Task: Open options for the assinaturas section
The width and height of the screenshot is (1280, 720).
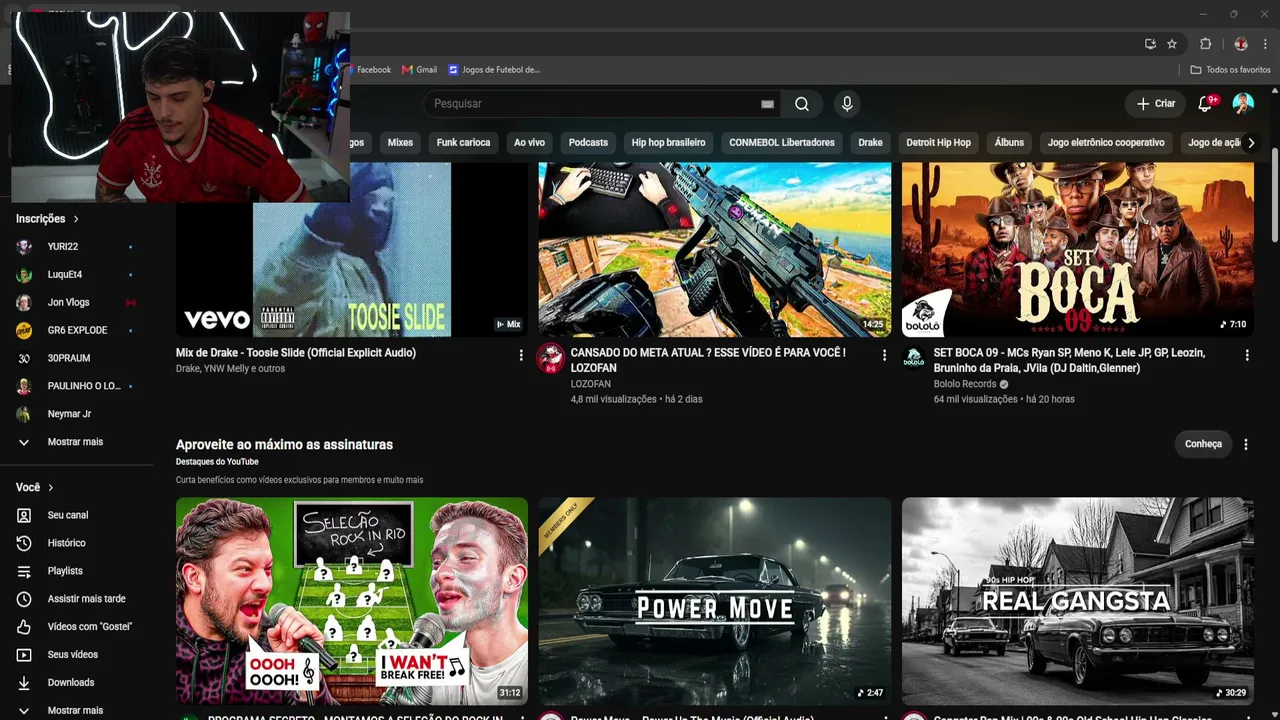Action: click(1246, 444)
